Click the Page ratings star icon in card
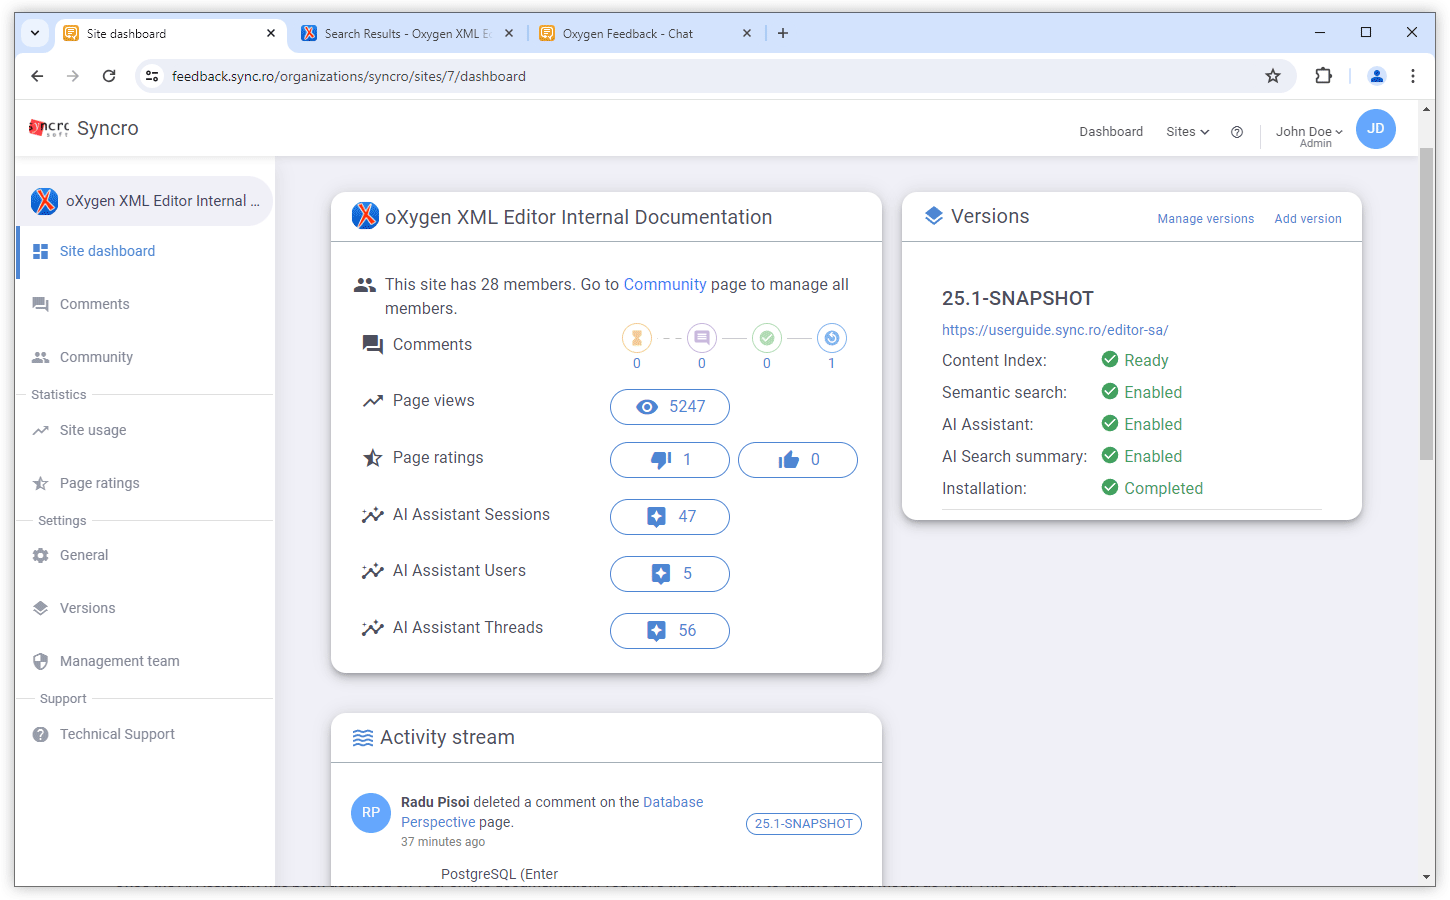 click(x=373, y=458)
